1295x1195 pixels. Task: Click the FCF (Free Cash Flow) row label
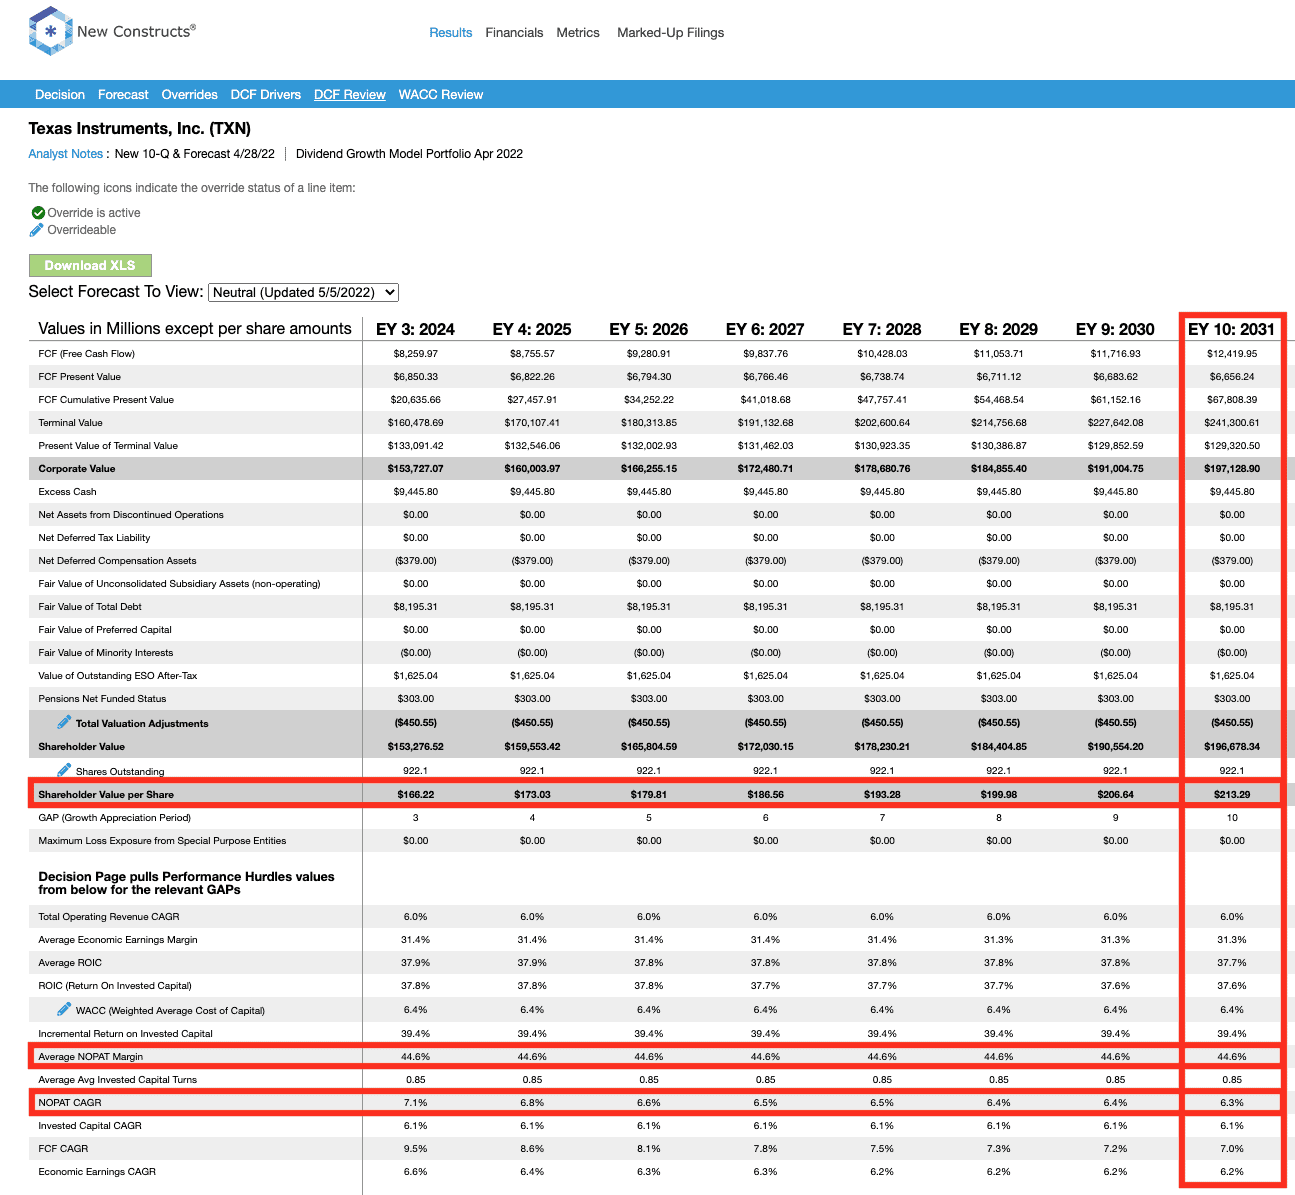point(86,354)
